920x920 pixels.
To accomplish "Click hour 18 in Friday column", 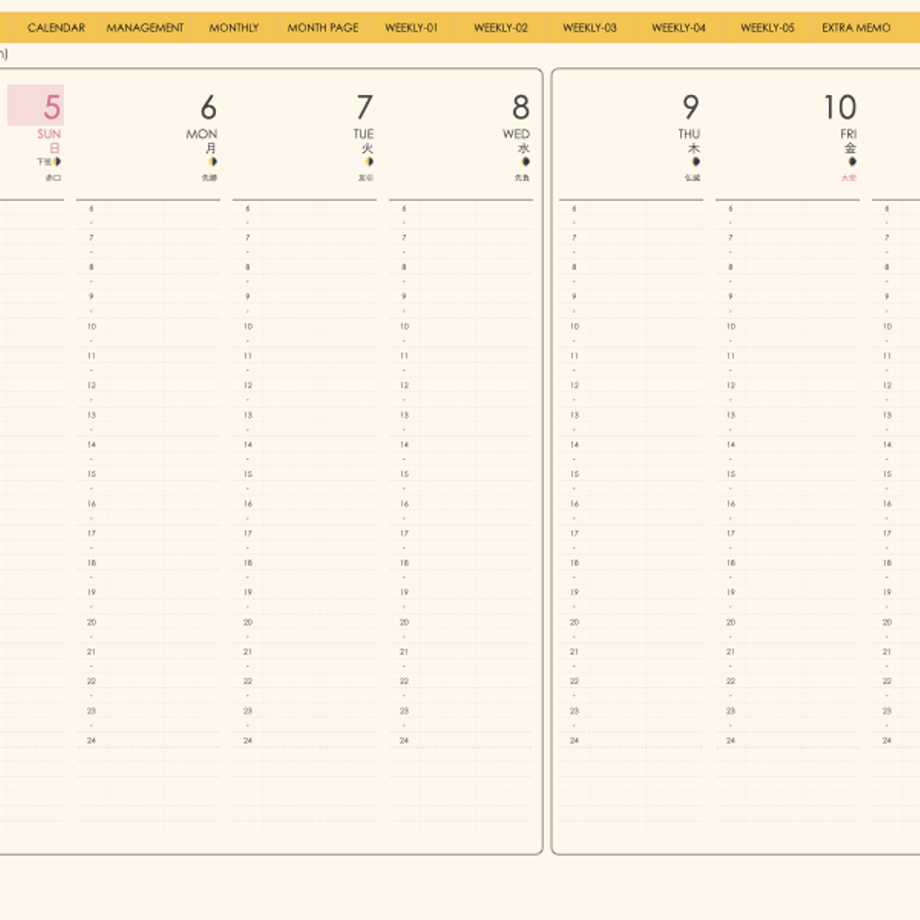I will (730, 563).
